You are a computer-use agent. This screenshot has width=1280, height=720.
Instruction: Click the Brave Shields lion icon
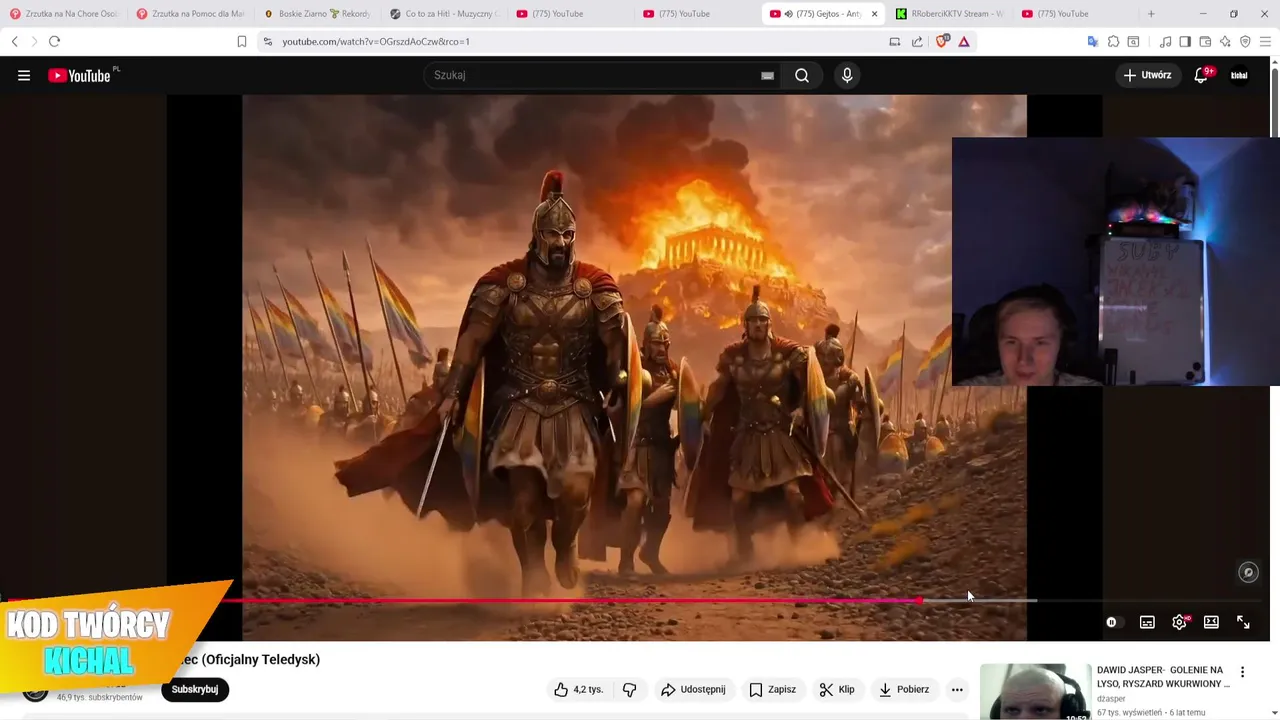[x=942, y=41]
